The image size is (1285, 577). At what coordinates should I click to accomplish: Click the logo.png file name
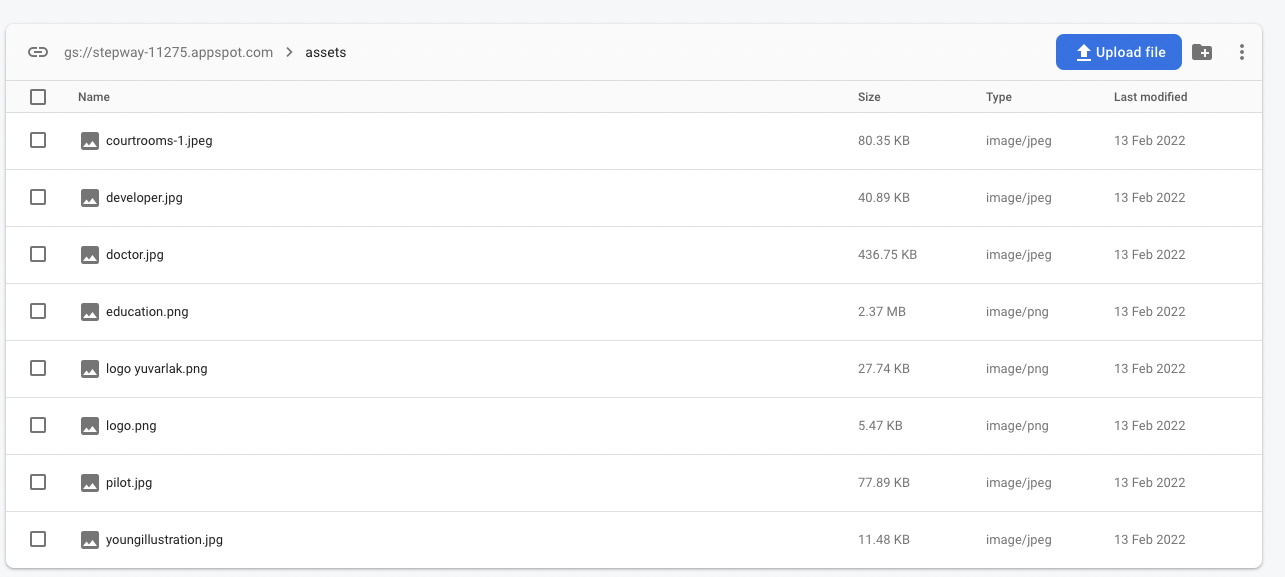click(x=131, y=426)
